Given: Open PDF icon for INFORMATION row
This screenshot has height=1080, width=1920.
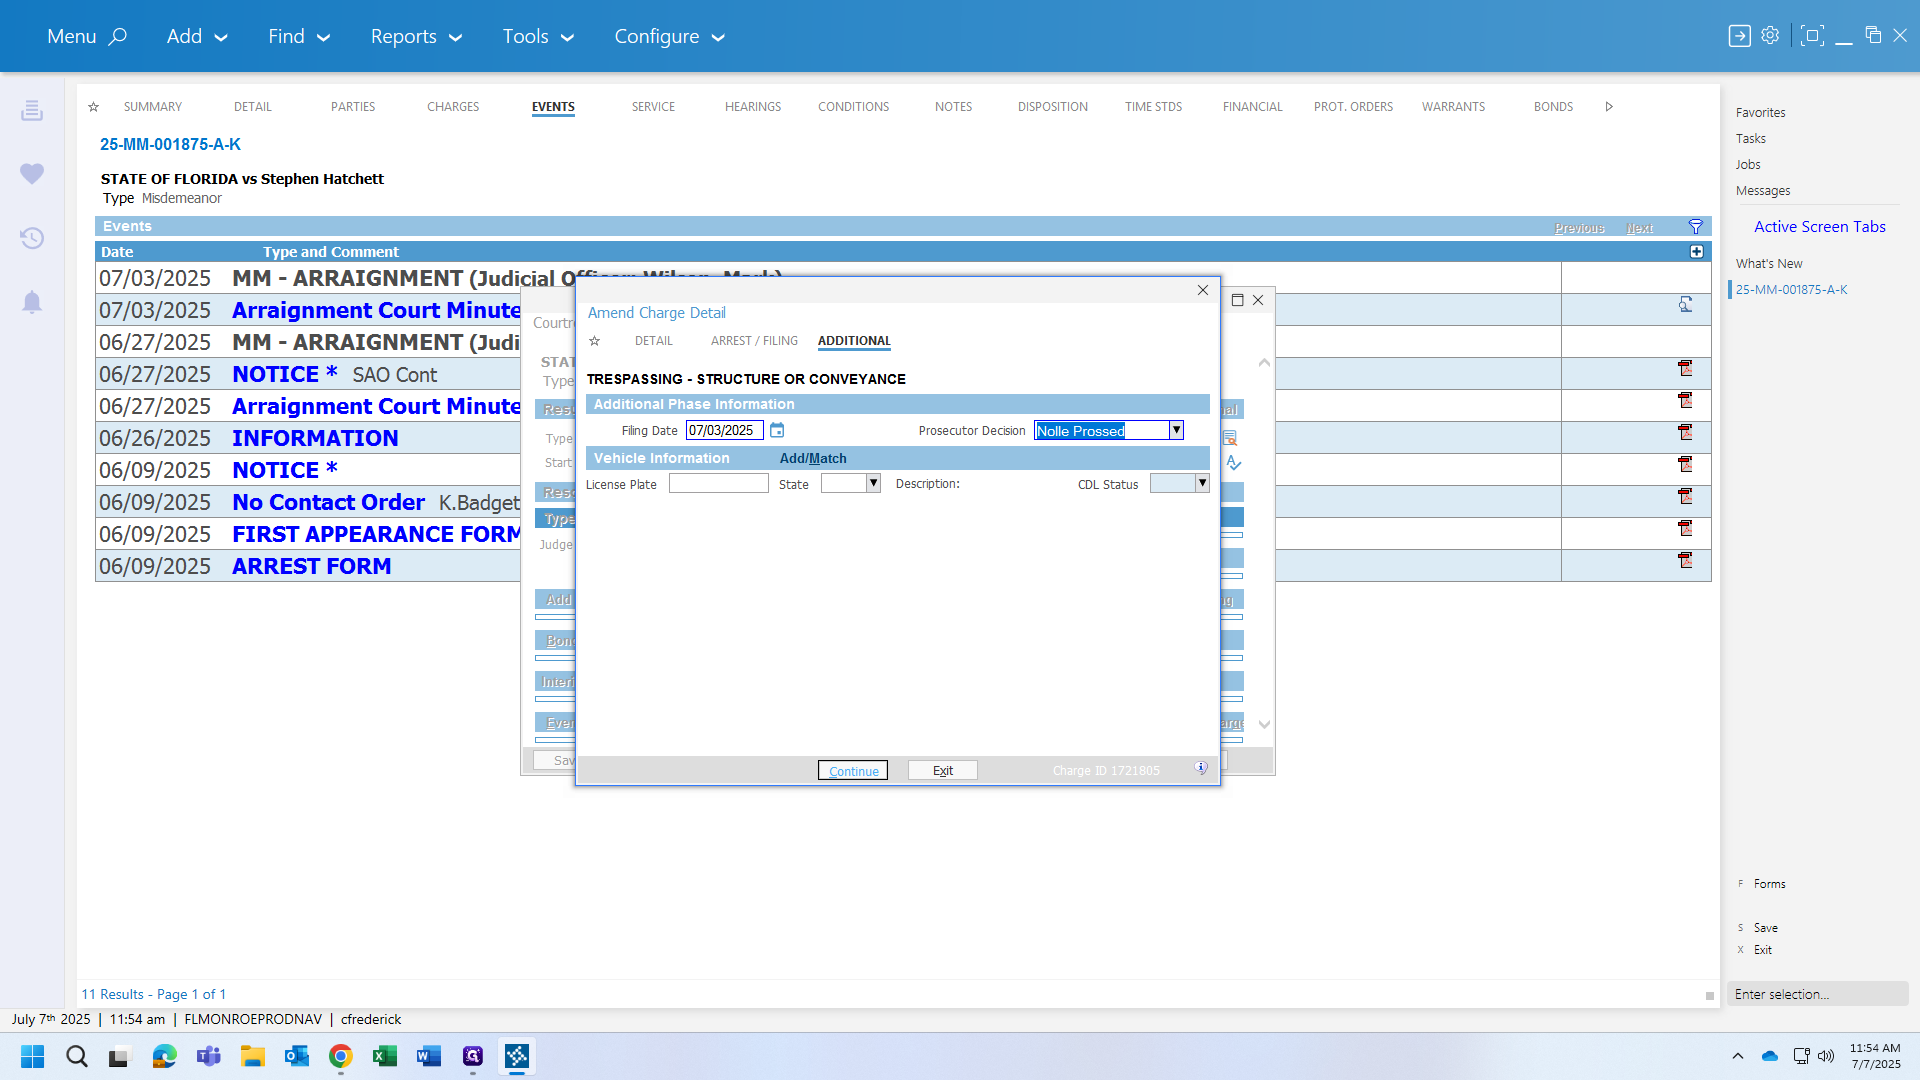Looking at the screenshot, I should 1686,432.
